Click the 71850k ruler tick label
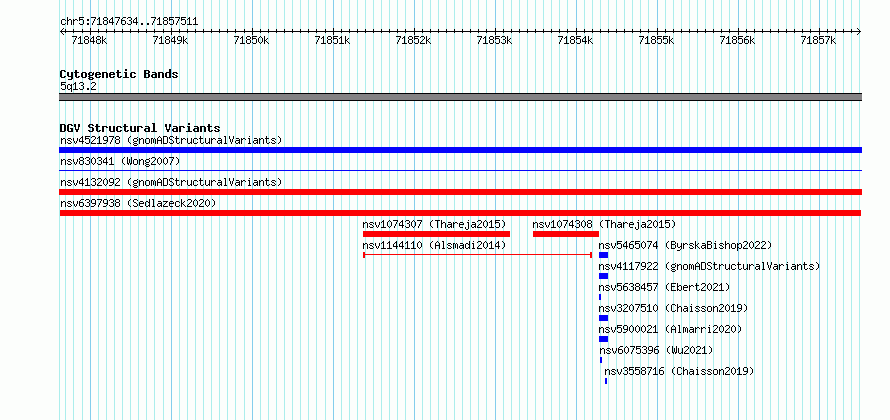890x420 pixels. tap(251, 40)
